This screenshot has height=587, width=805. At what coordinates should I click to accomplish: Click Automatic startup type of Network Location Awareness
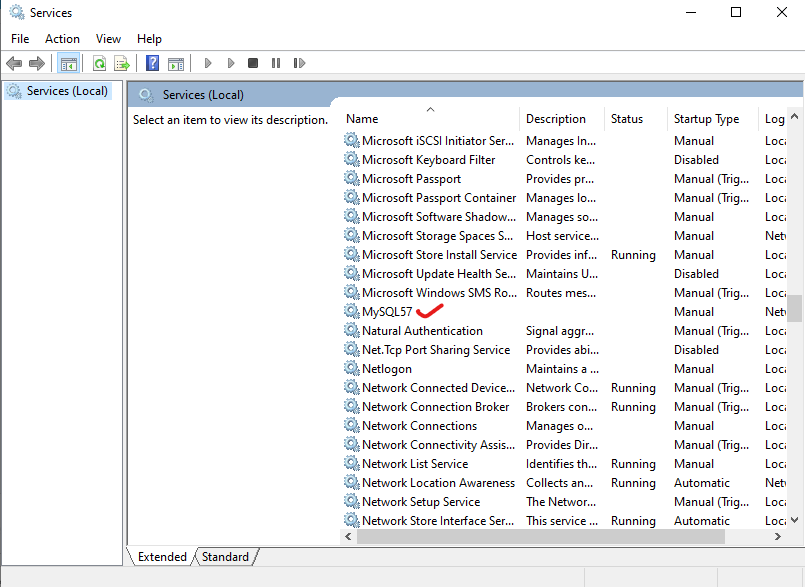702,483
